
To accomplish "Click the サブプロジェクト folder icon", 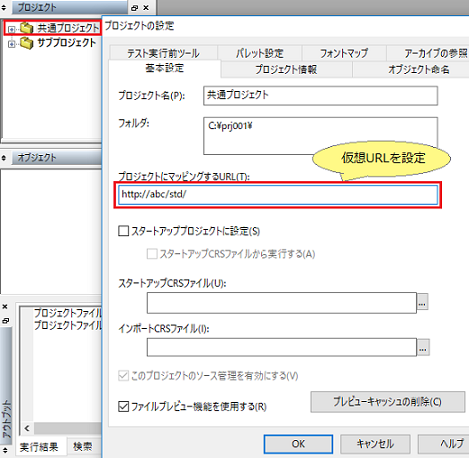I will point(27,43).
